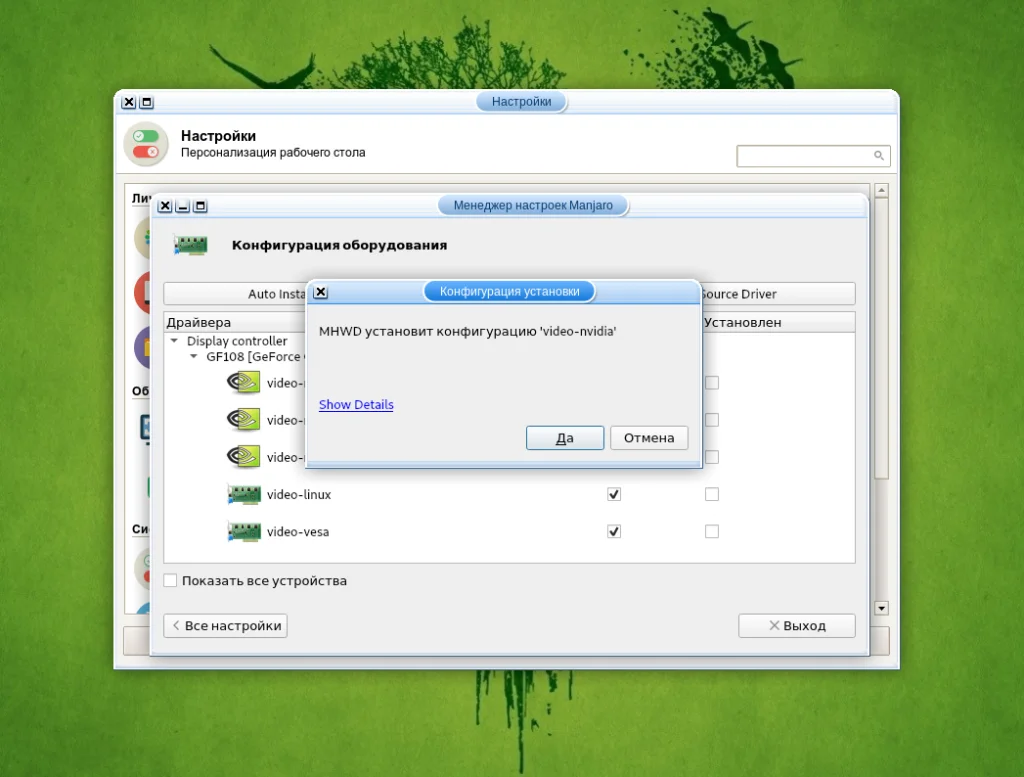Toggle the installed checkbox of the third nvidia row
Screen dimensions: 1024x777
pos(712,457)
